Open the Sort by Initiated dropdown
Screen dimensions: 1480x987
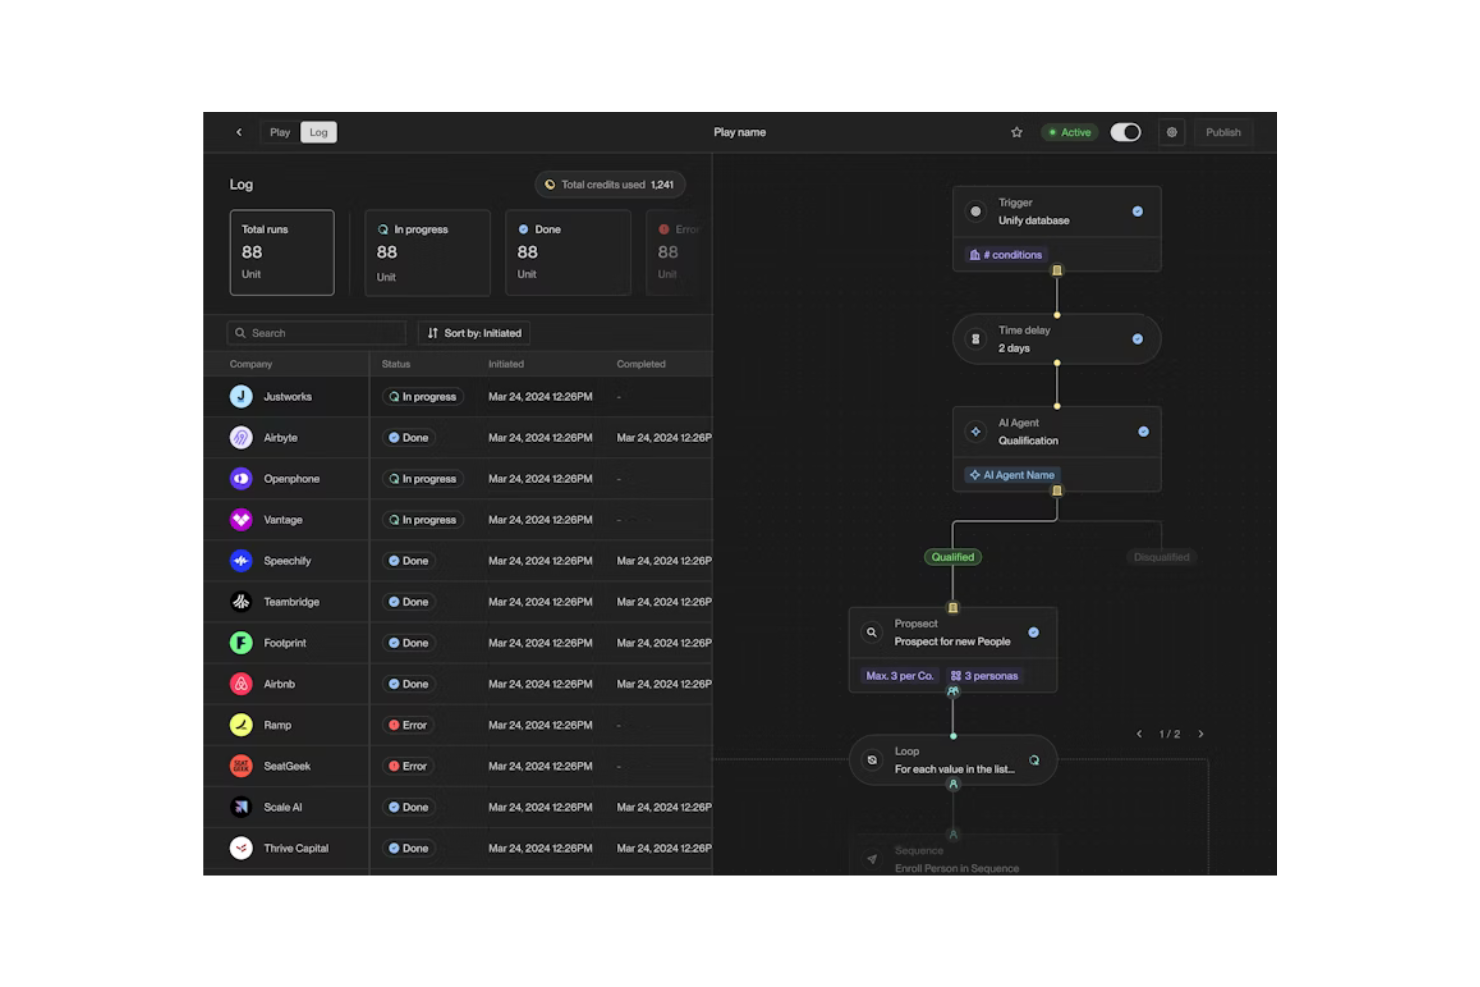point(473,333)
